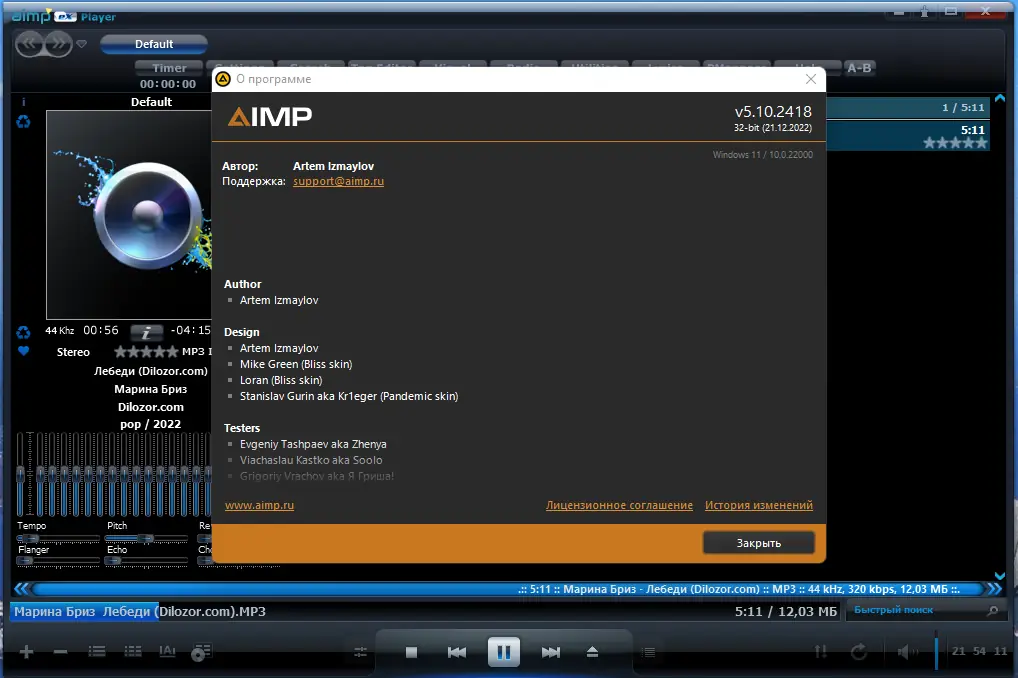Adjust the vertical blue volume bar

(936, 651)
